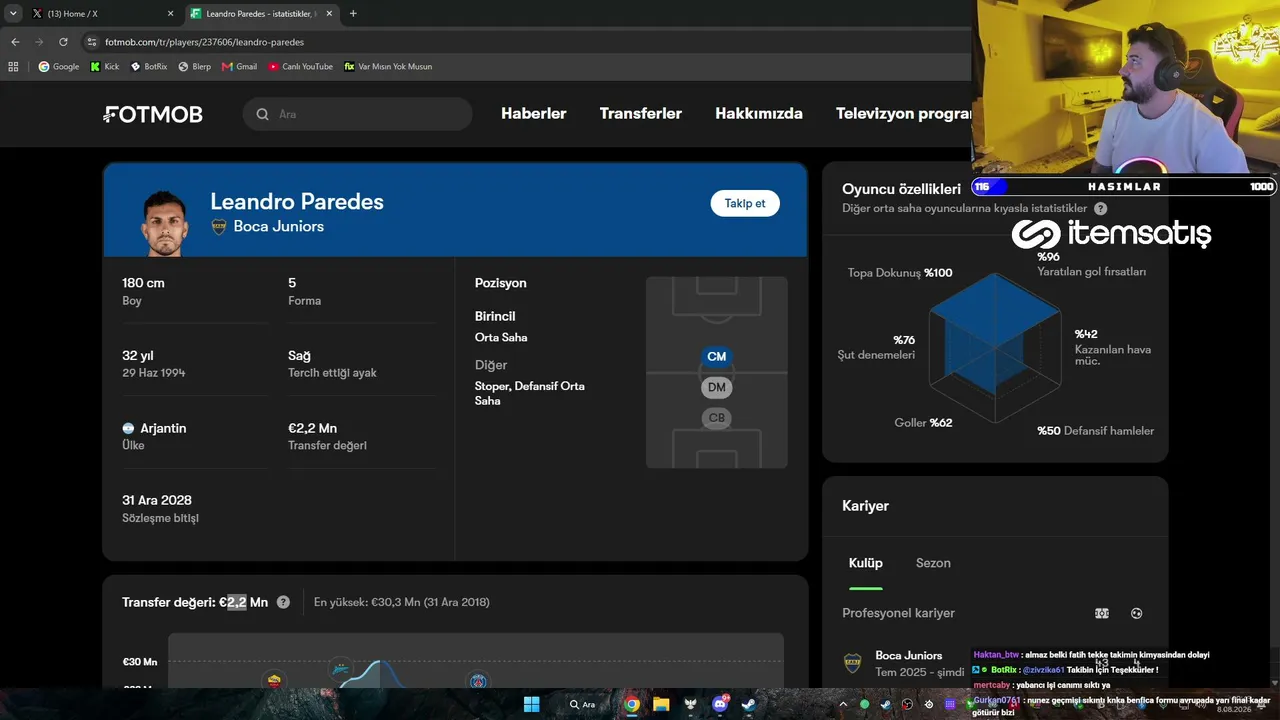Screen dimensions: 1280x720
Task: Click the '€2,2 Mn' transfer value in details
Action: [x=312, y=428]
